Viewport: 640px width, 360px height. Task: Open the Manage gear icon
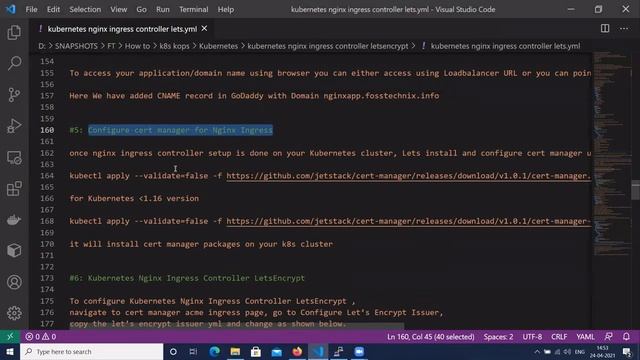(14, 313)
